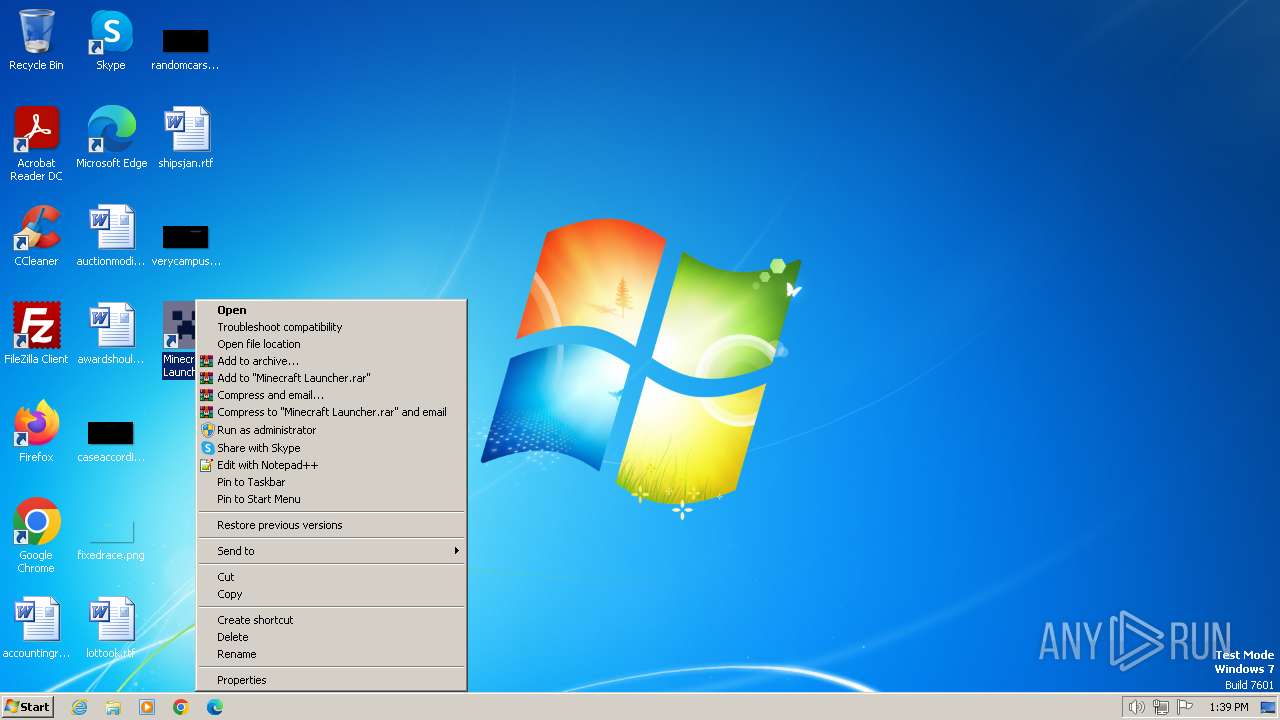
Task: Select the lottook.rtf document icon
Action: point(111,628)
